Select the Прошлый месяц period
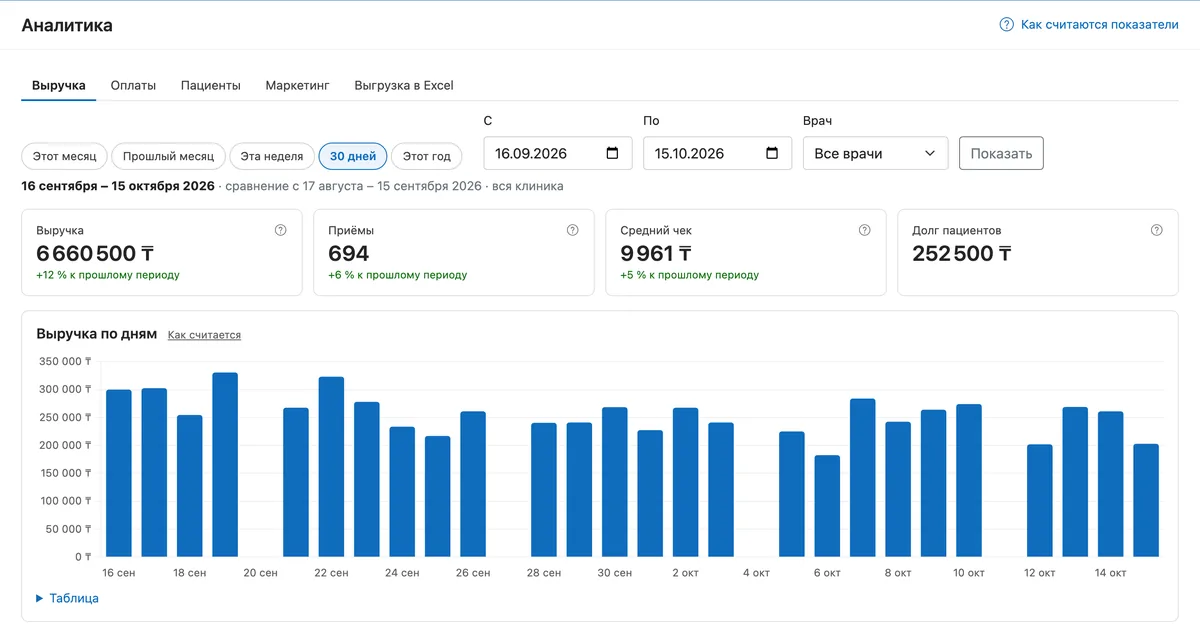The image size is (1200, 636). 168,156
